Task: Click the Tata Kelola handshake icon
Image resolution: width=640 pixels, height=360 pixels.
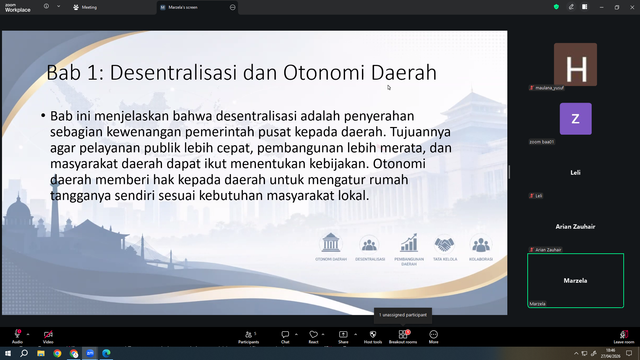Action: pyautogui.click(x=444, y=244)
